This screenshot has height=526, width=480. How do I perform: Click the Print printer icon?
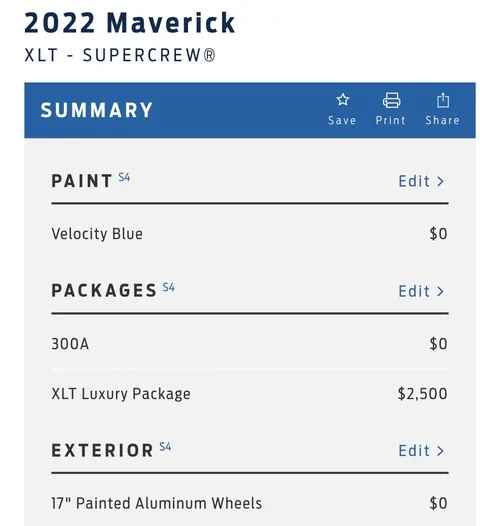pos(391,100)
